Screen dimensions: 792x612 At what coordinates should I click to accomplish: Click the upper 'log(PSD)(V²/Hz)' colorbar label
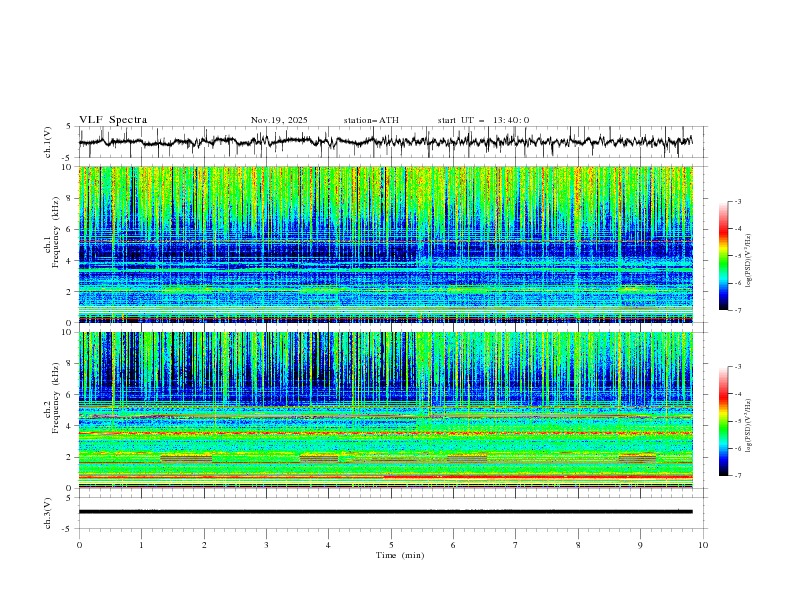pyautogui.click(x=749, y=261)
